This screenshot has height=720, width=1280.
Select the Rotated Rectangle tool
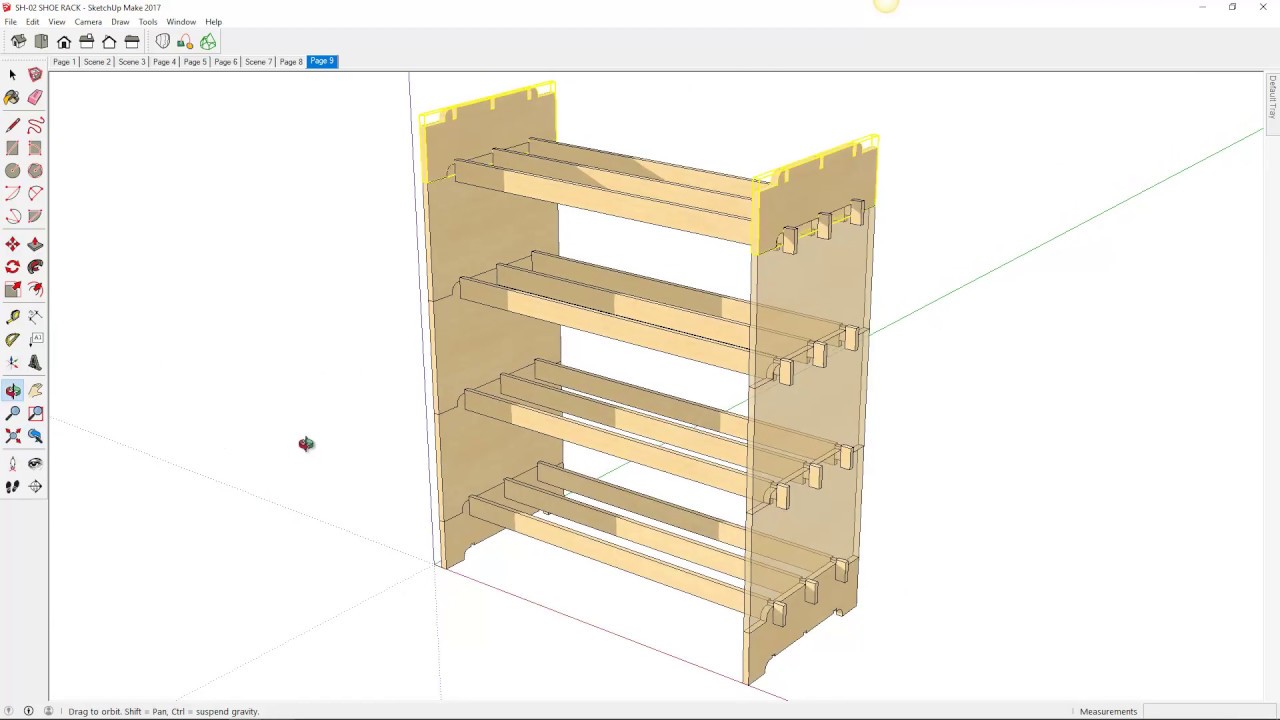pyautogui.click(x=35, y=148)
